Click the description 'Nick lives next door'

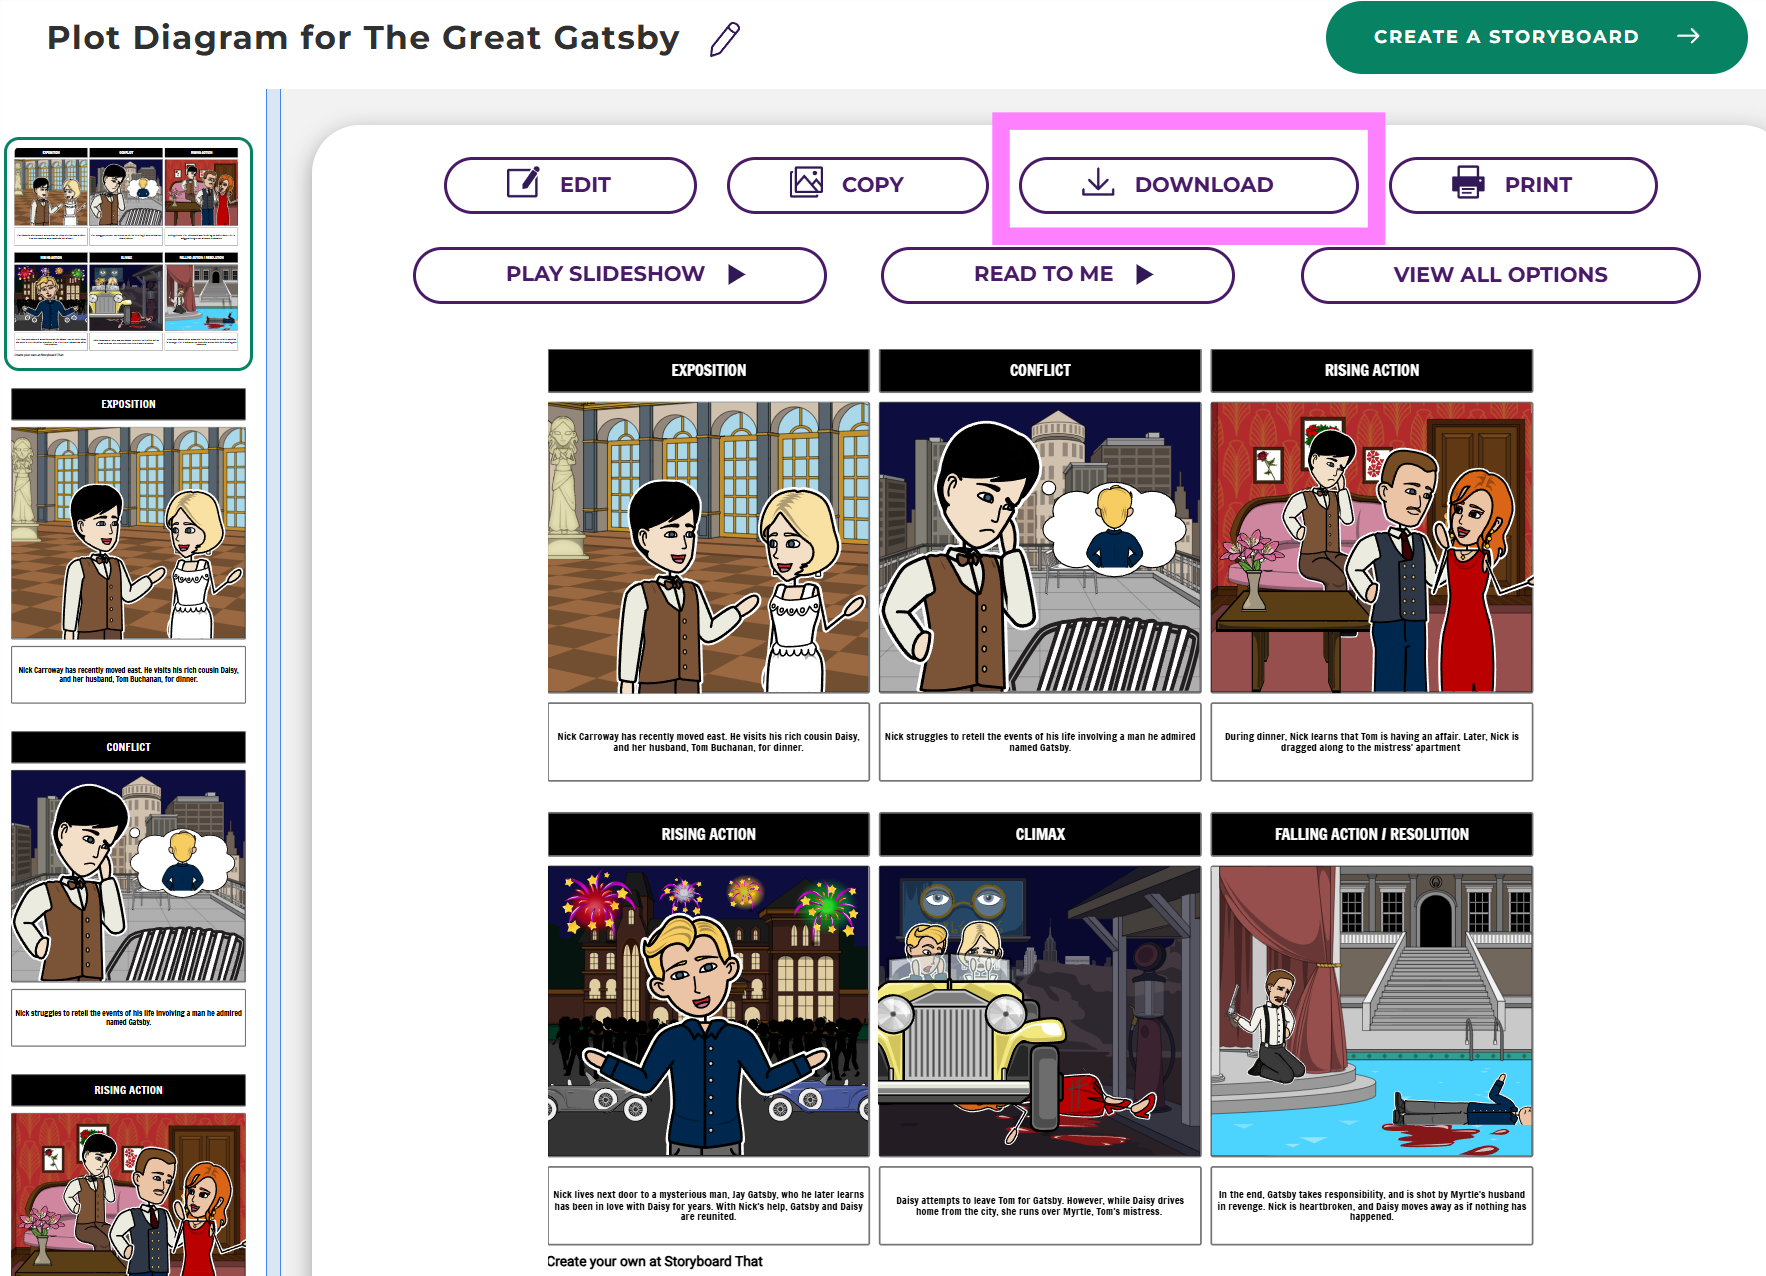(708, 1206)
